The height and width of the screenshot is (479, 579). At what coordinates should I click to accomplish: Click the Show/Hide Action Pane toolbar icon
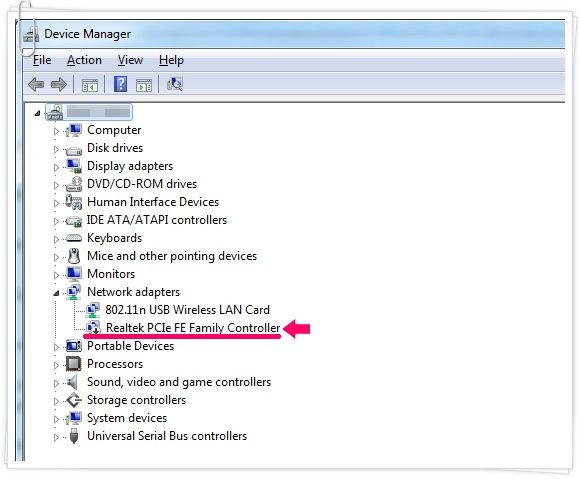click(144, 85)
